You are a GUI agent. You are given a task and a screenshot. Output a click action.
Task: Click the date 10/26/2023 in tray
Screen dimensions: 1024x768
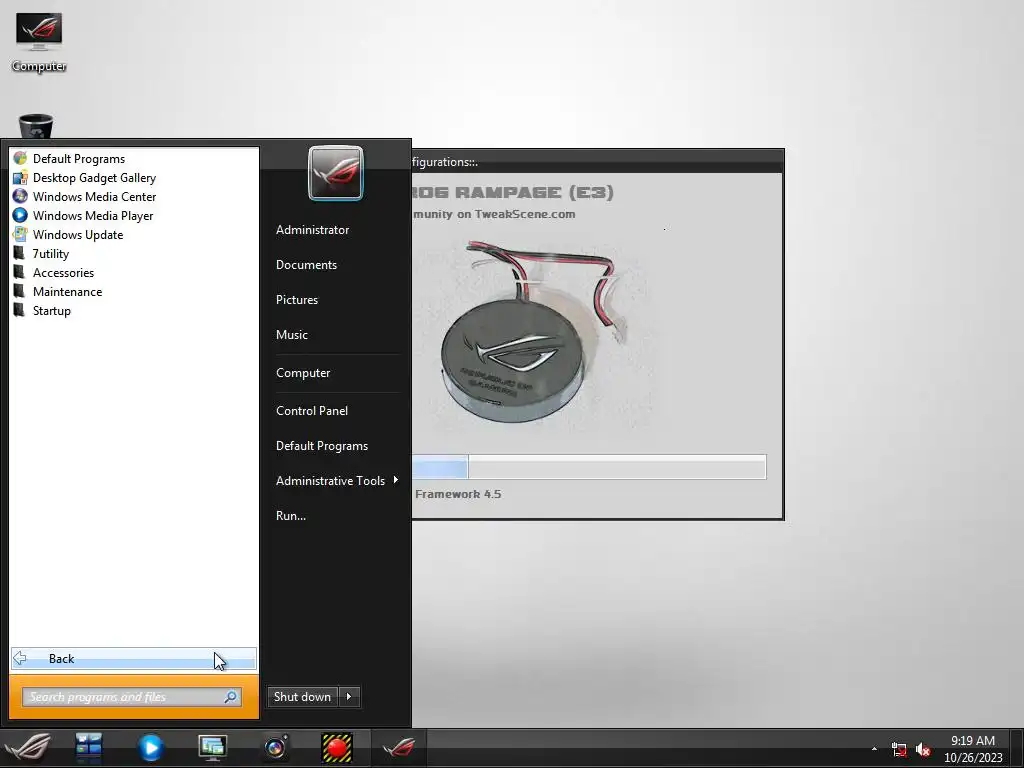[973, 758]
